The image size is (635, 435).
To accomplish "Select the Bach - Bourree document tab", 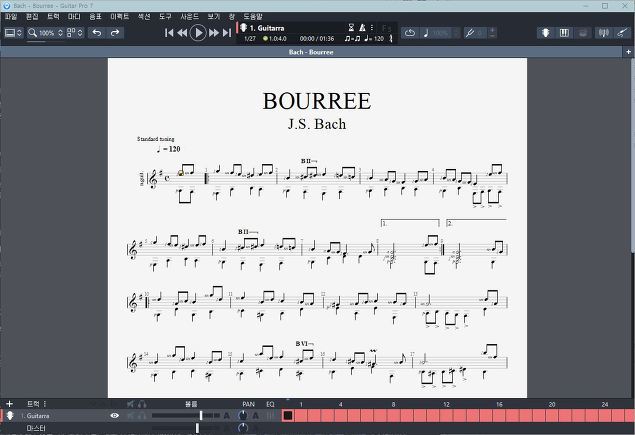I will (311, 52).
